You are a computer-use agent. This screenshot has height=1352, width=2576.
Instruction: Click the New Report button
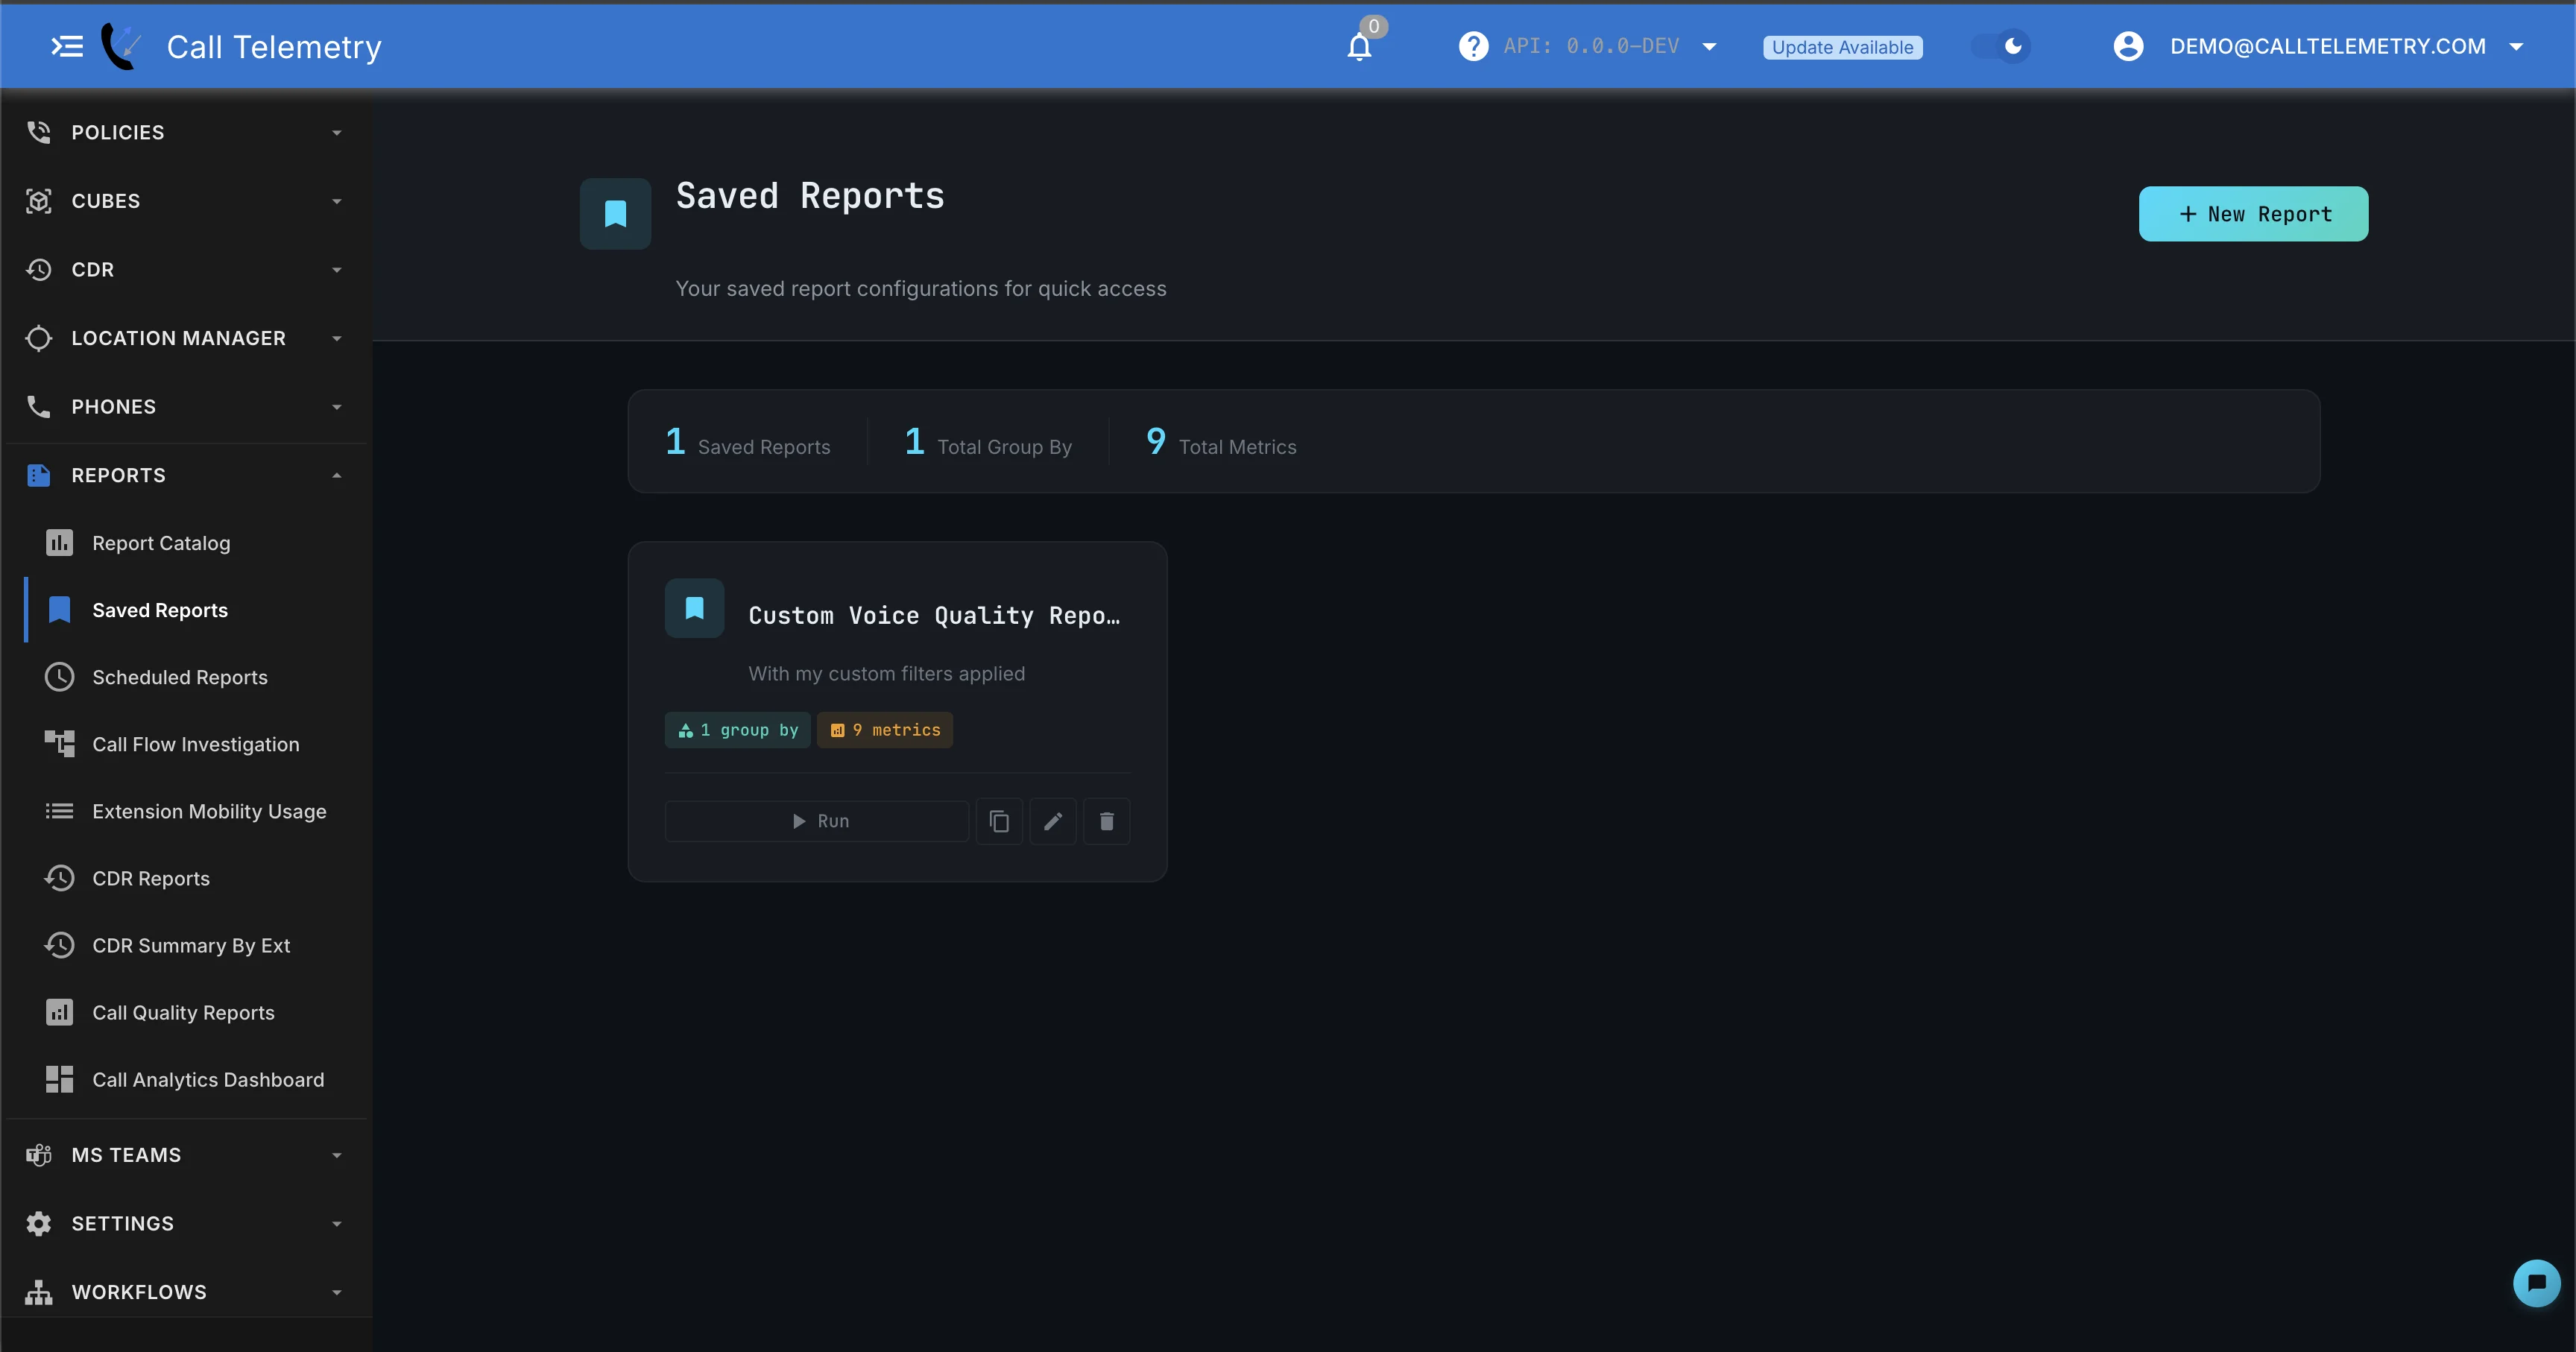pos(2253,214)
